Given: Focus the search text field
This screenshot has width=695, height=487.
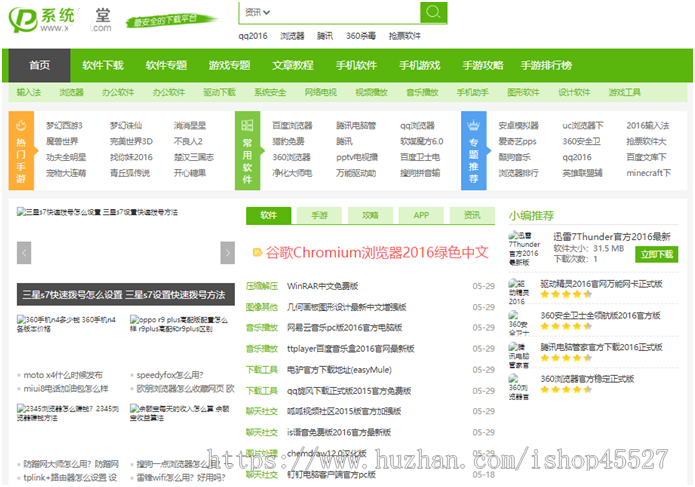Looking at the screenshot, I should (x=346, y=12).
